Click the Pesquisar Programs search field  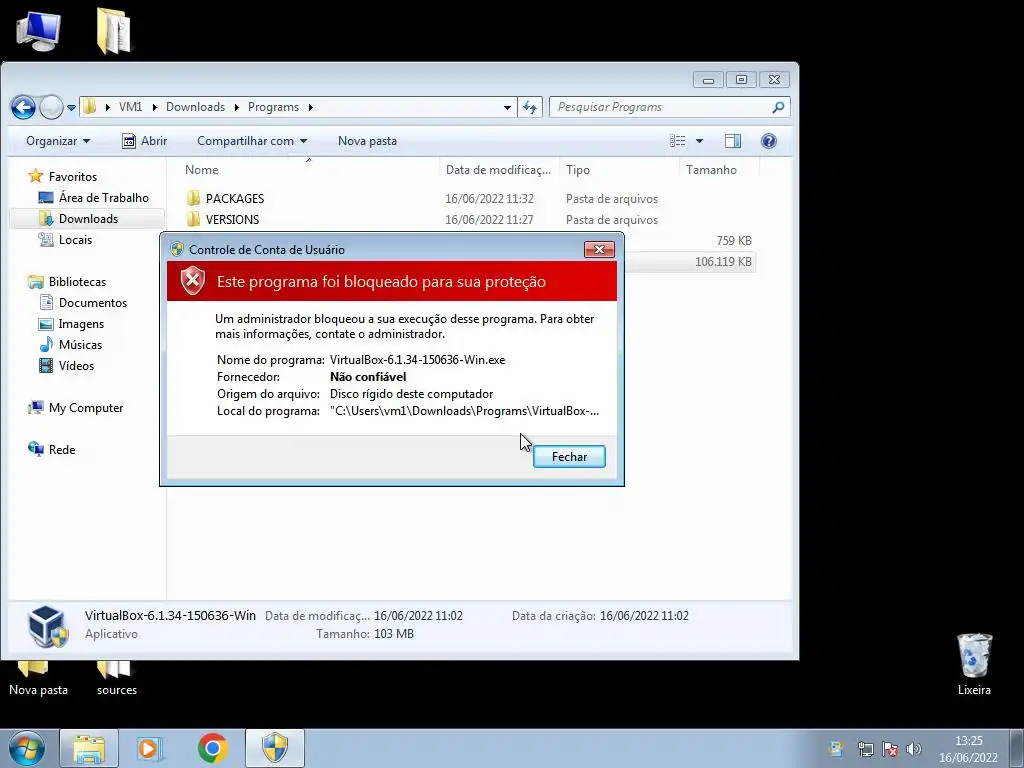pos(661,107)
